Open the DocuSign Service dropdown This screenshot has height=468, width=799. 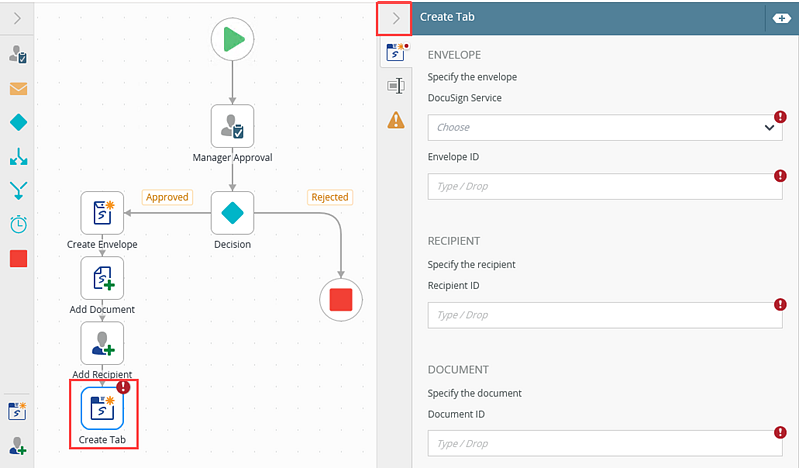pos(604,127)
